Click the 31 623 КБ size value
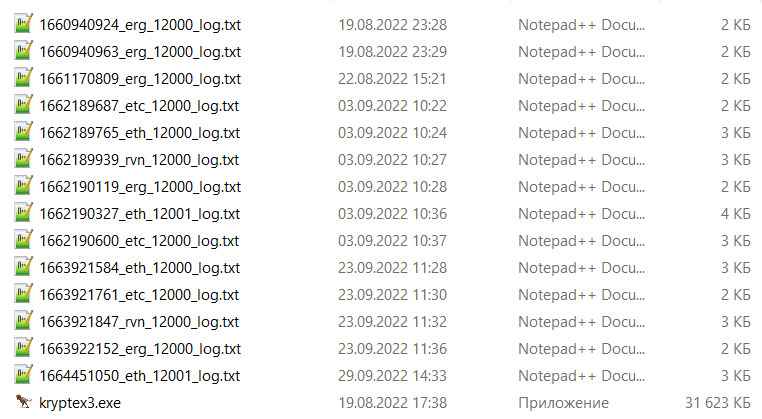The width and height of the screenshot is (762, 419). tap(718, 403)
